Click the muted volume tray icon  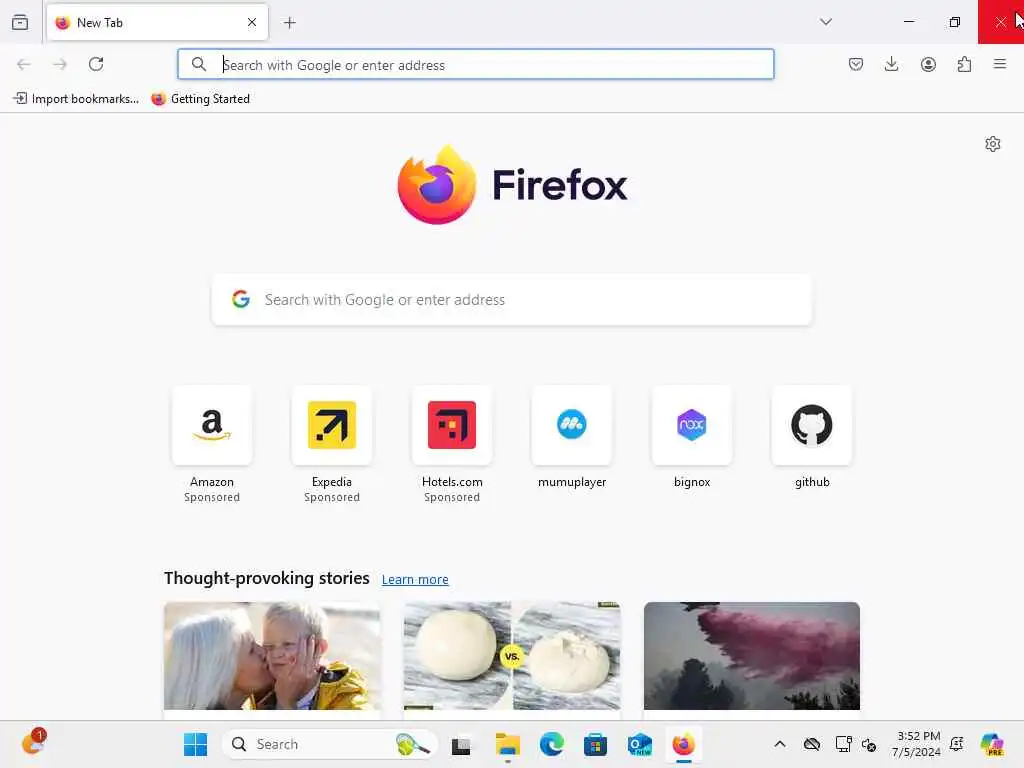(x=869, y=744)
